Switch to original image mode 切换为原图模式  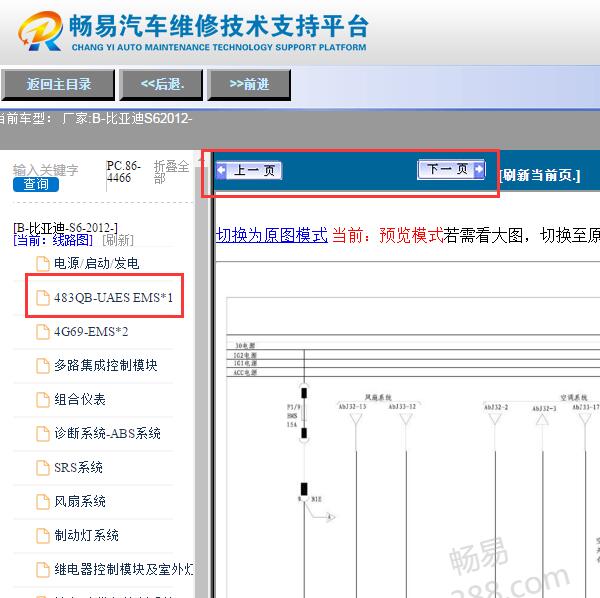tap(272, 235)
